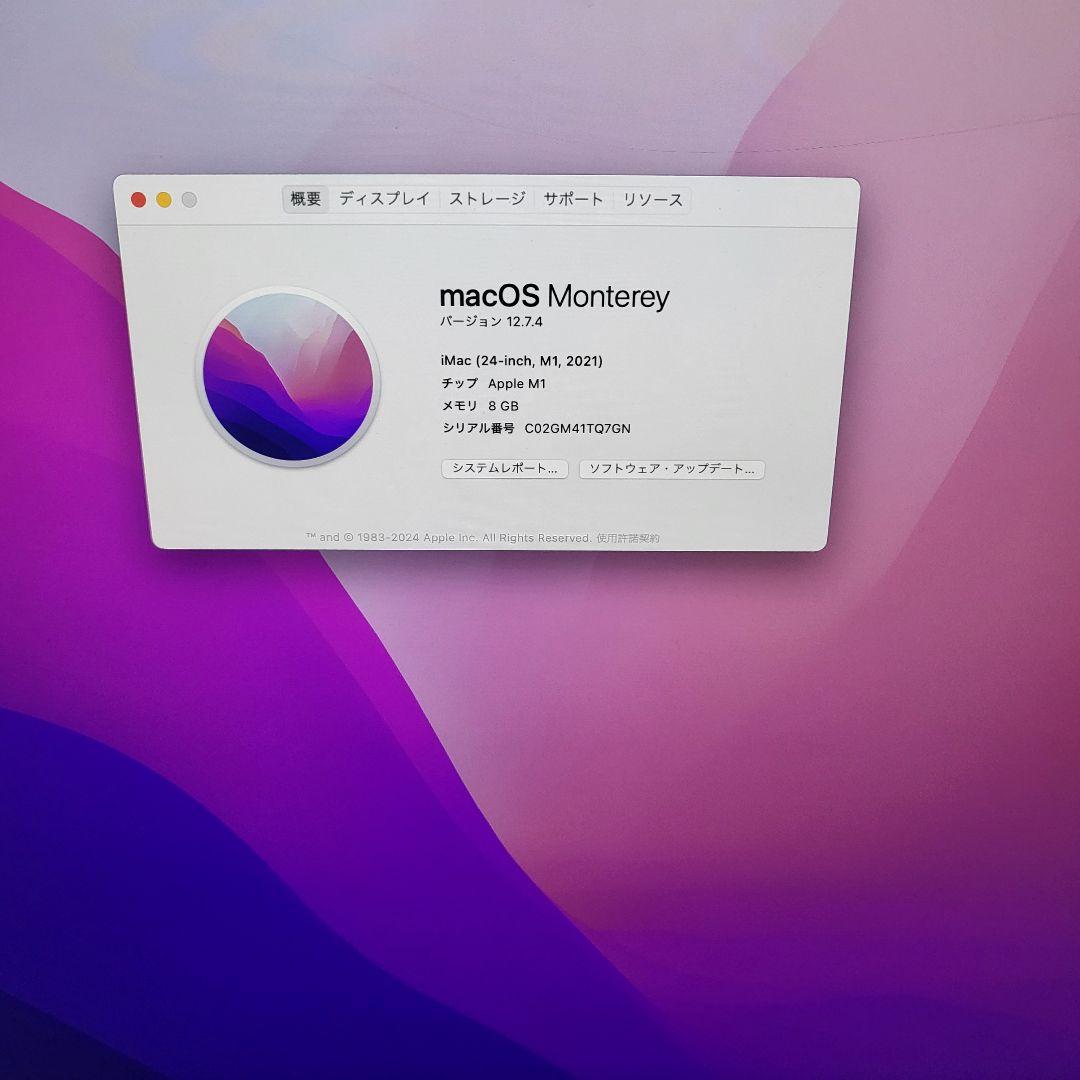This screenshot has height=1080, width=1080.
Task: Click the macOS Monterey circular logo
Action: [288, 377]
